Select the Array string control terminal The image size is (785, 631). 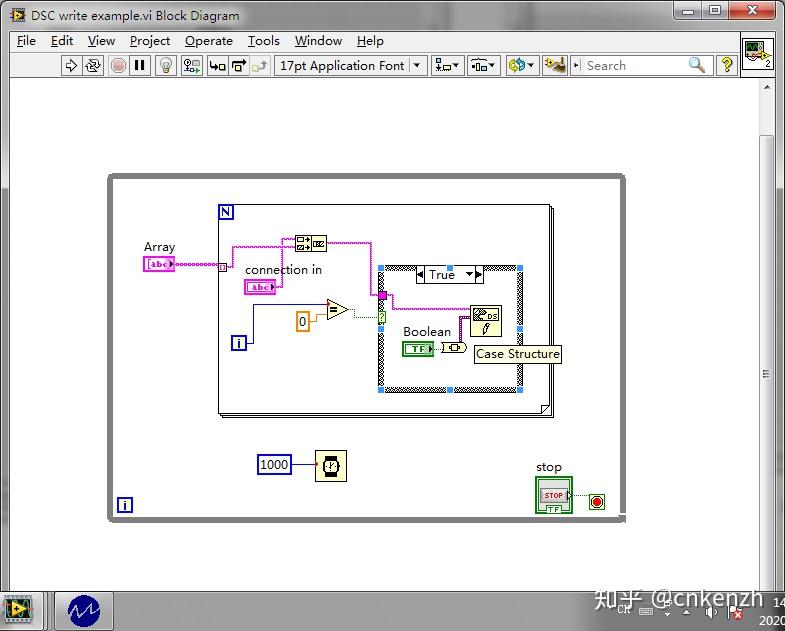click(159, 264)
